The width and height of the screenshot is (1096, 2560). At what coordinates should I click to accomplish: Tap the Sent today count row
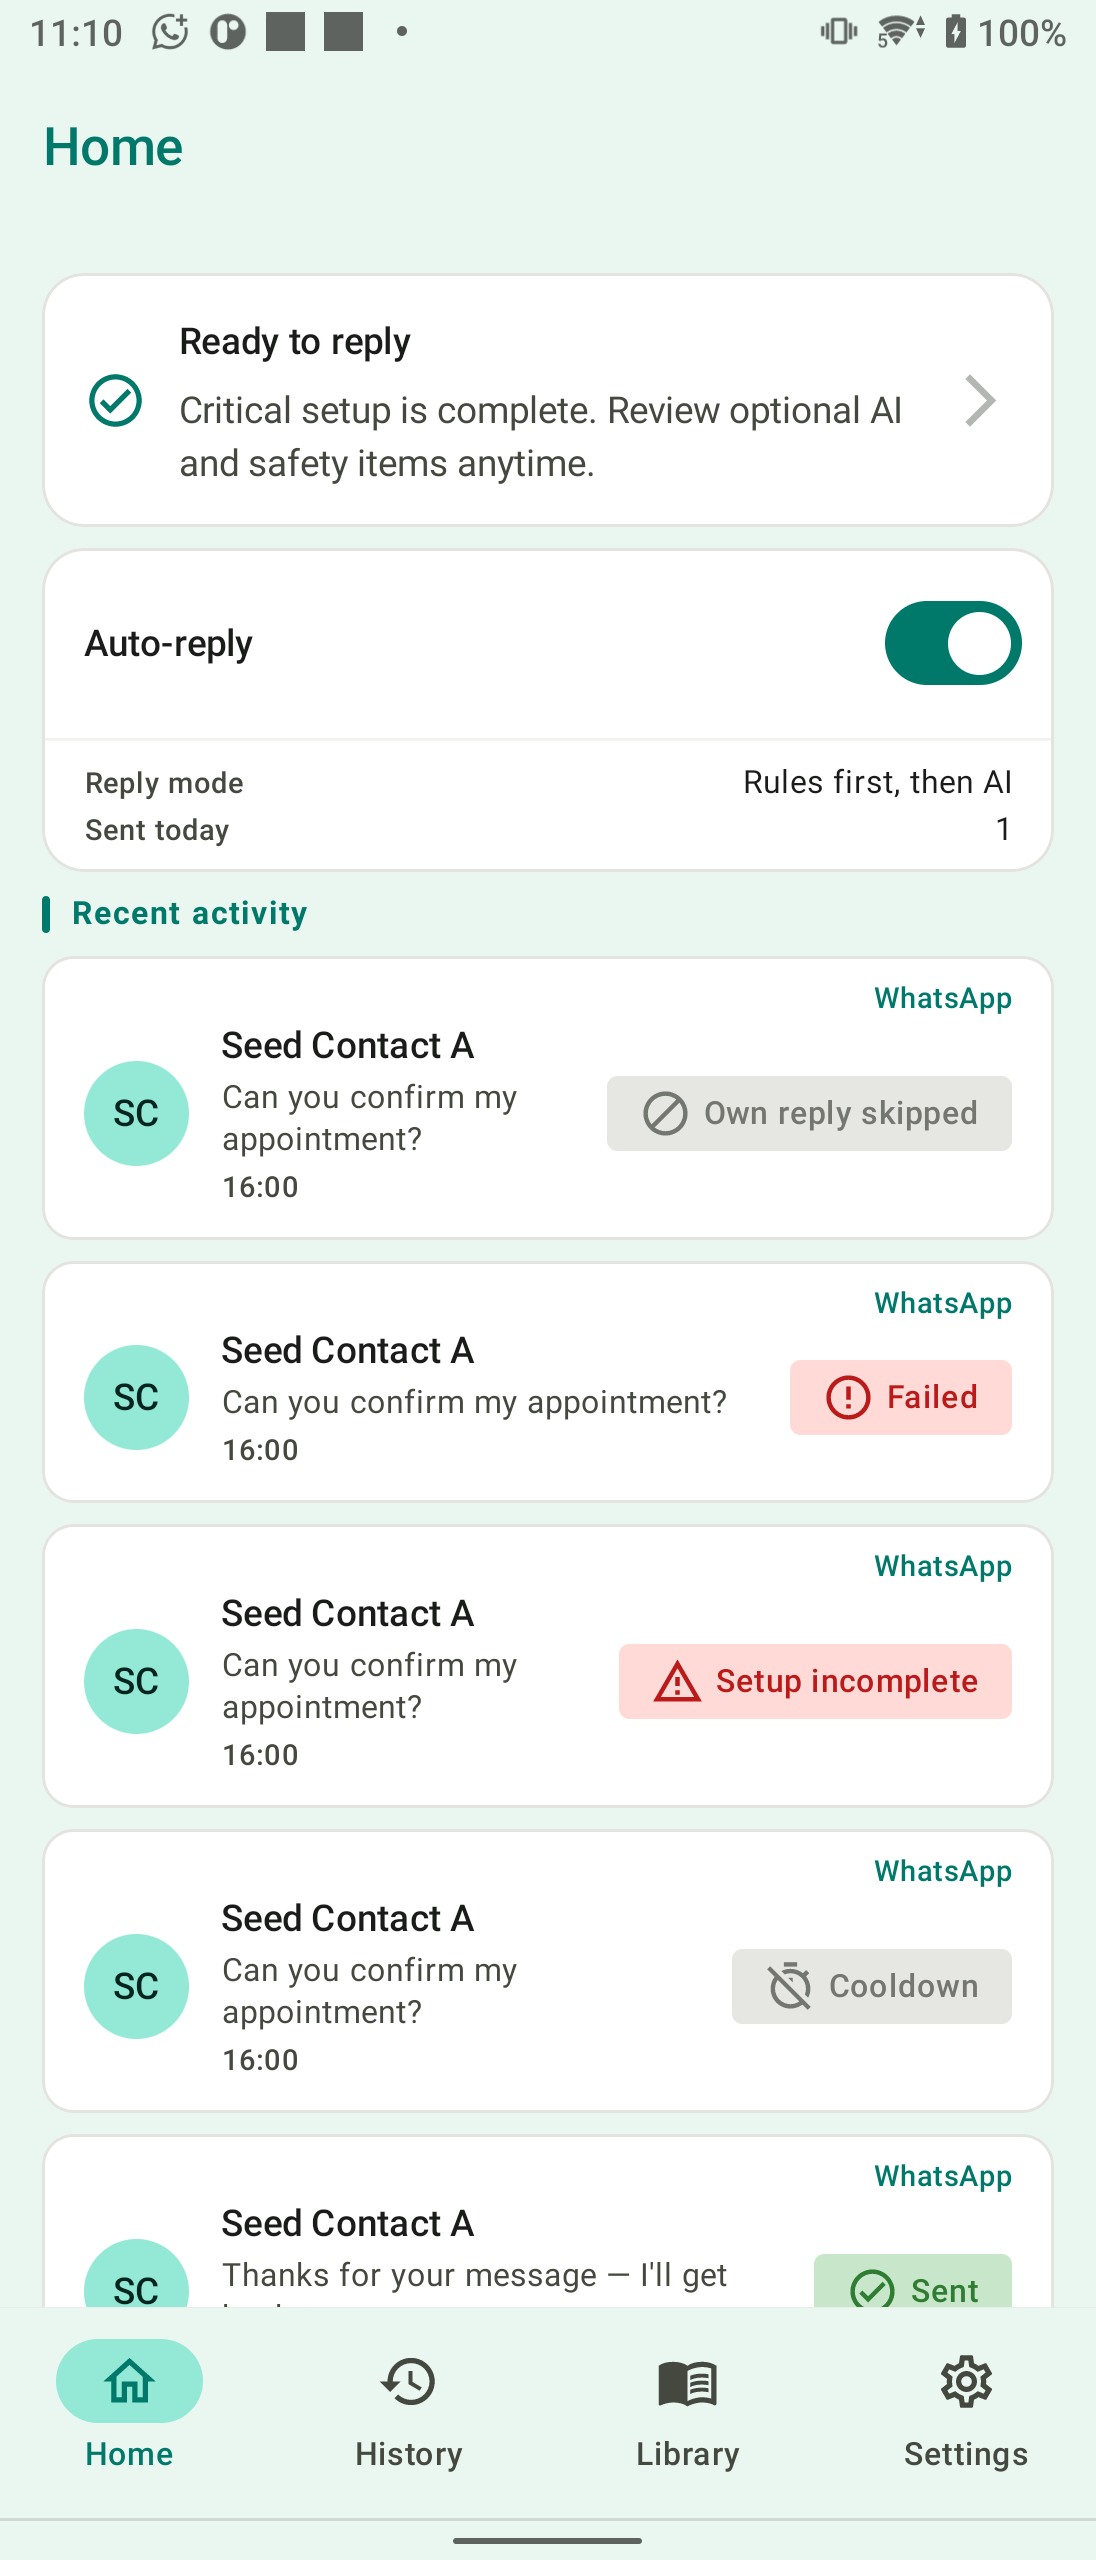(548, 830)
